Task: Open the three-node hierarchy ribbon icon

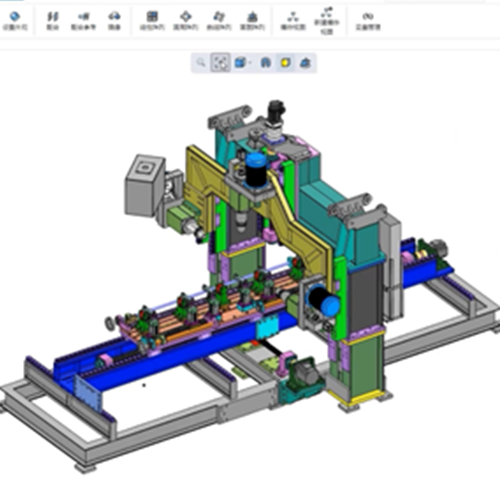Action: (293, 16)
